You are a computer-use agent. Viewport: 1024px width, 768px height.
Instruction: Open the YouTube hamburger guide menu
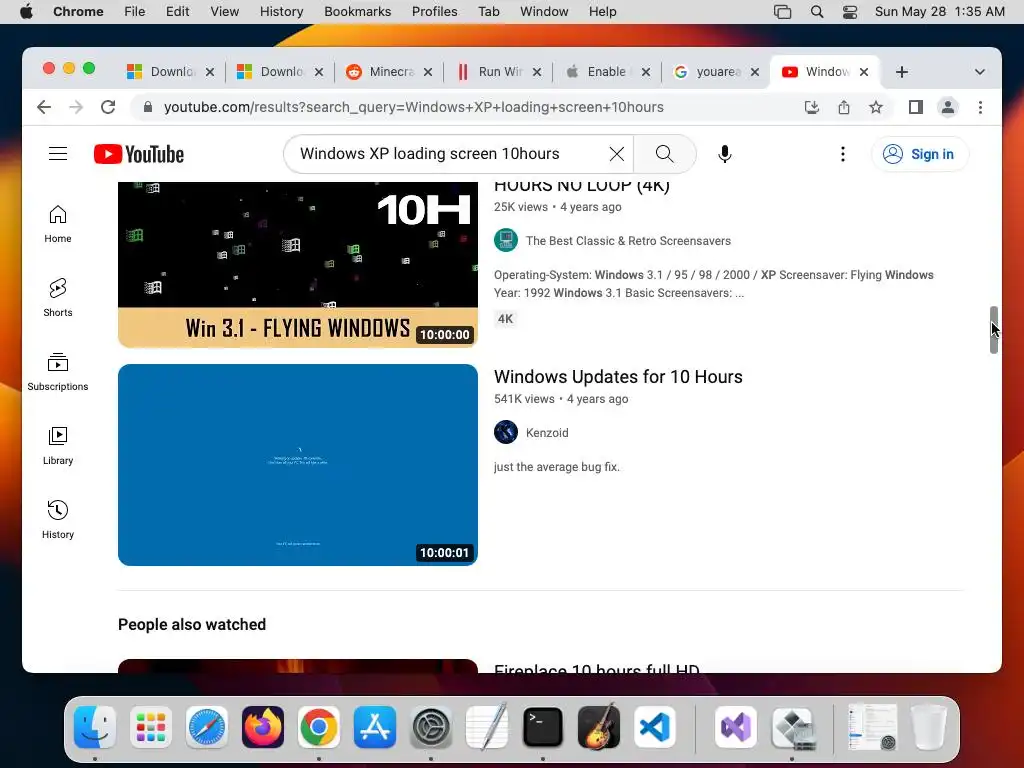58,153
